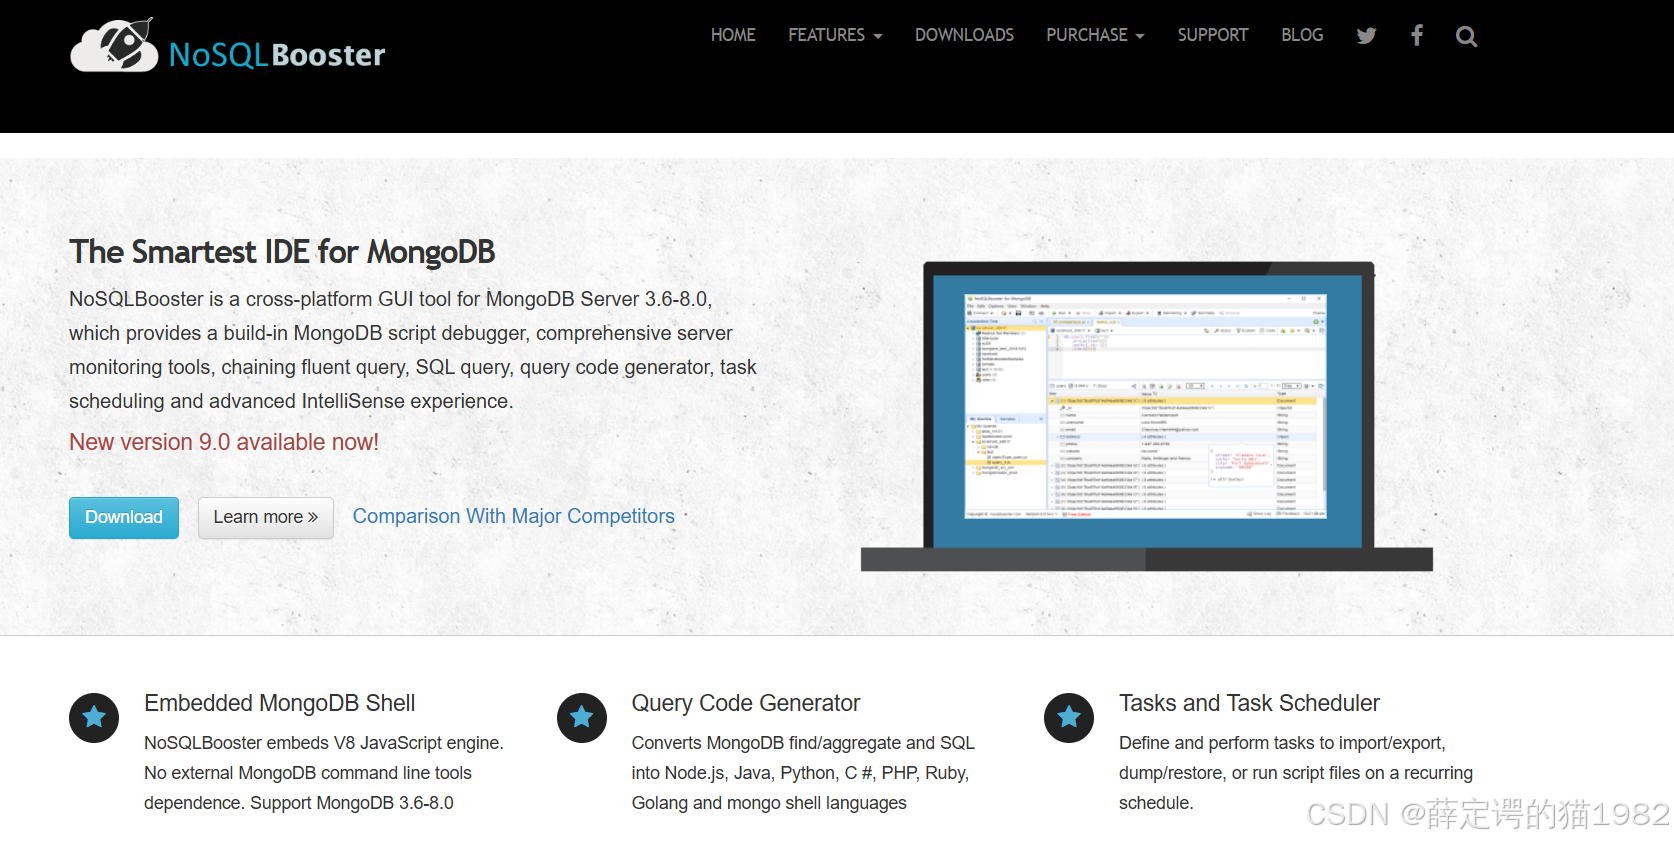Viewport: 1674px width, 844px height.
Task: Click 'Tasks and Task Scheduler' heading
Action: pos(1249,703)
